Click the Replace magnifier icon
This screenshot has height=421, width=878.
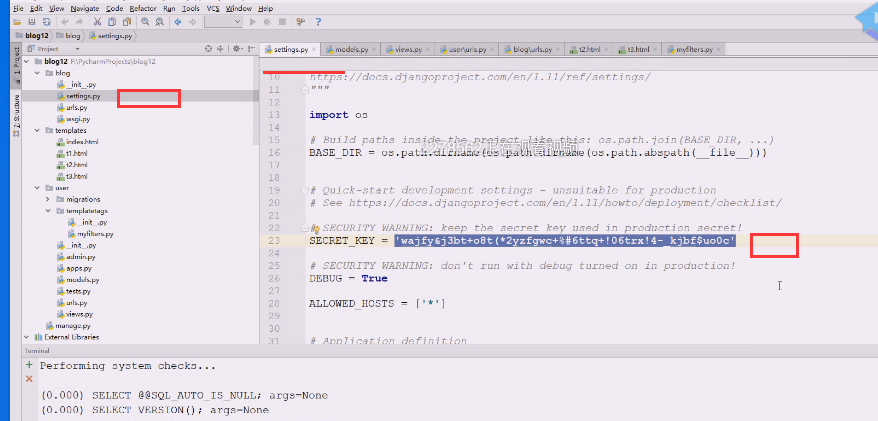coord(160,22)
